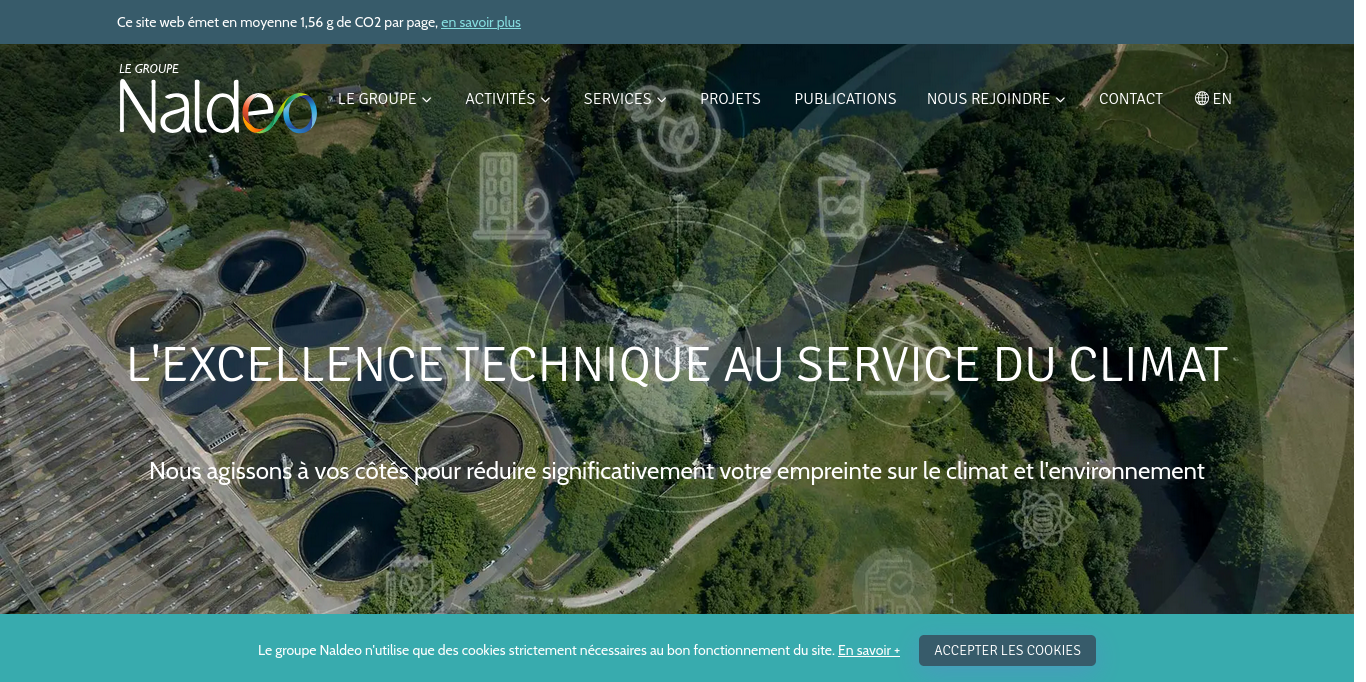Expand the Services dropdown chevron
The width and height of the screenshot is (1366, 682).
point(661,100)
